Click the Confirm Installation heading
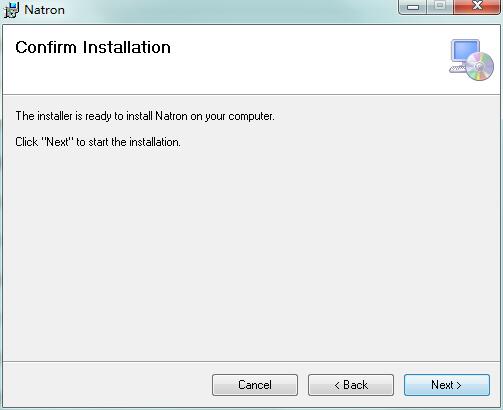Image resolution: width=503 pixels, height=410 pixels. pos(93,47)
